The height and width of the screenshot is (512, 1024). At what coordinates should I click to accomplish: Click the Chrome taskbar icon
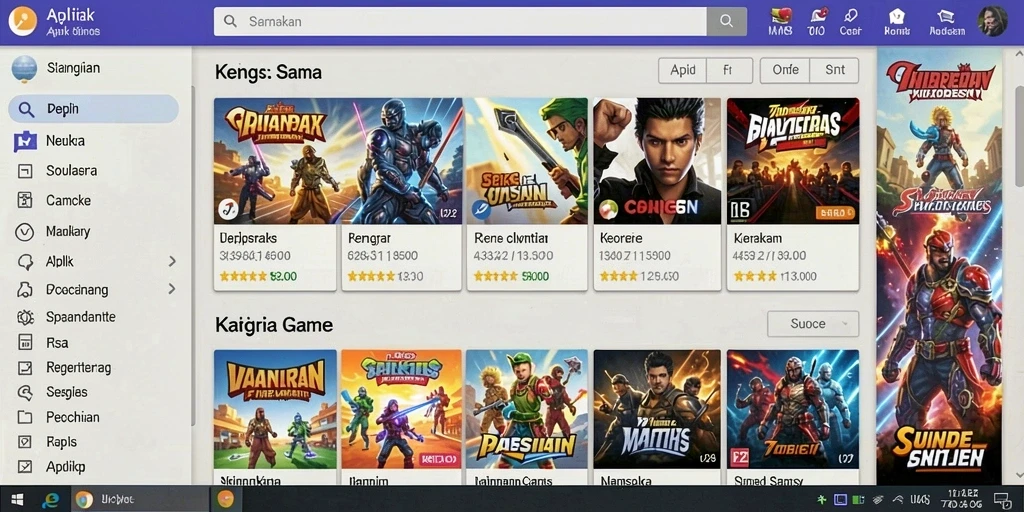tap(84, 500)
